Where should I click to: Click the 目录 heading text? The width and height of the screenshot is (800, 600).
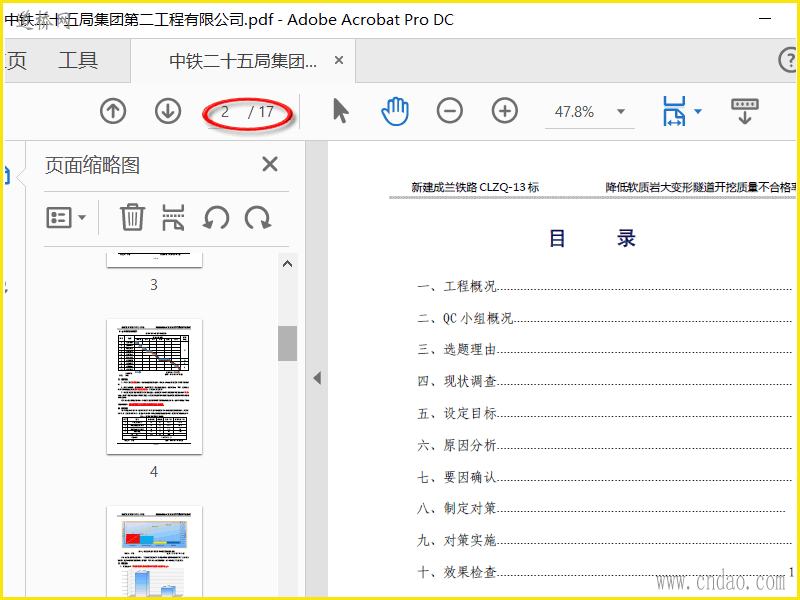point(592,238)
